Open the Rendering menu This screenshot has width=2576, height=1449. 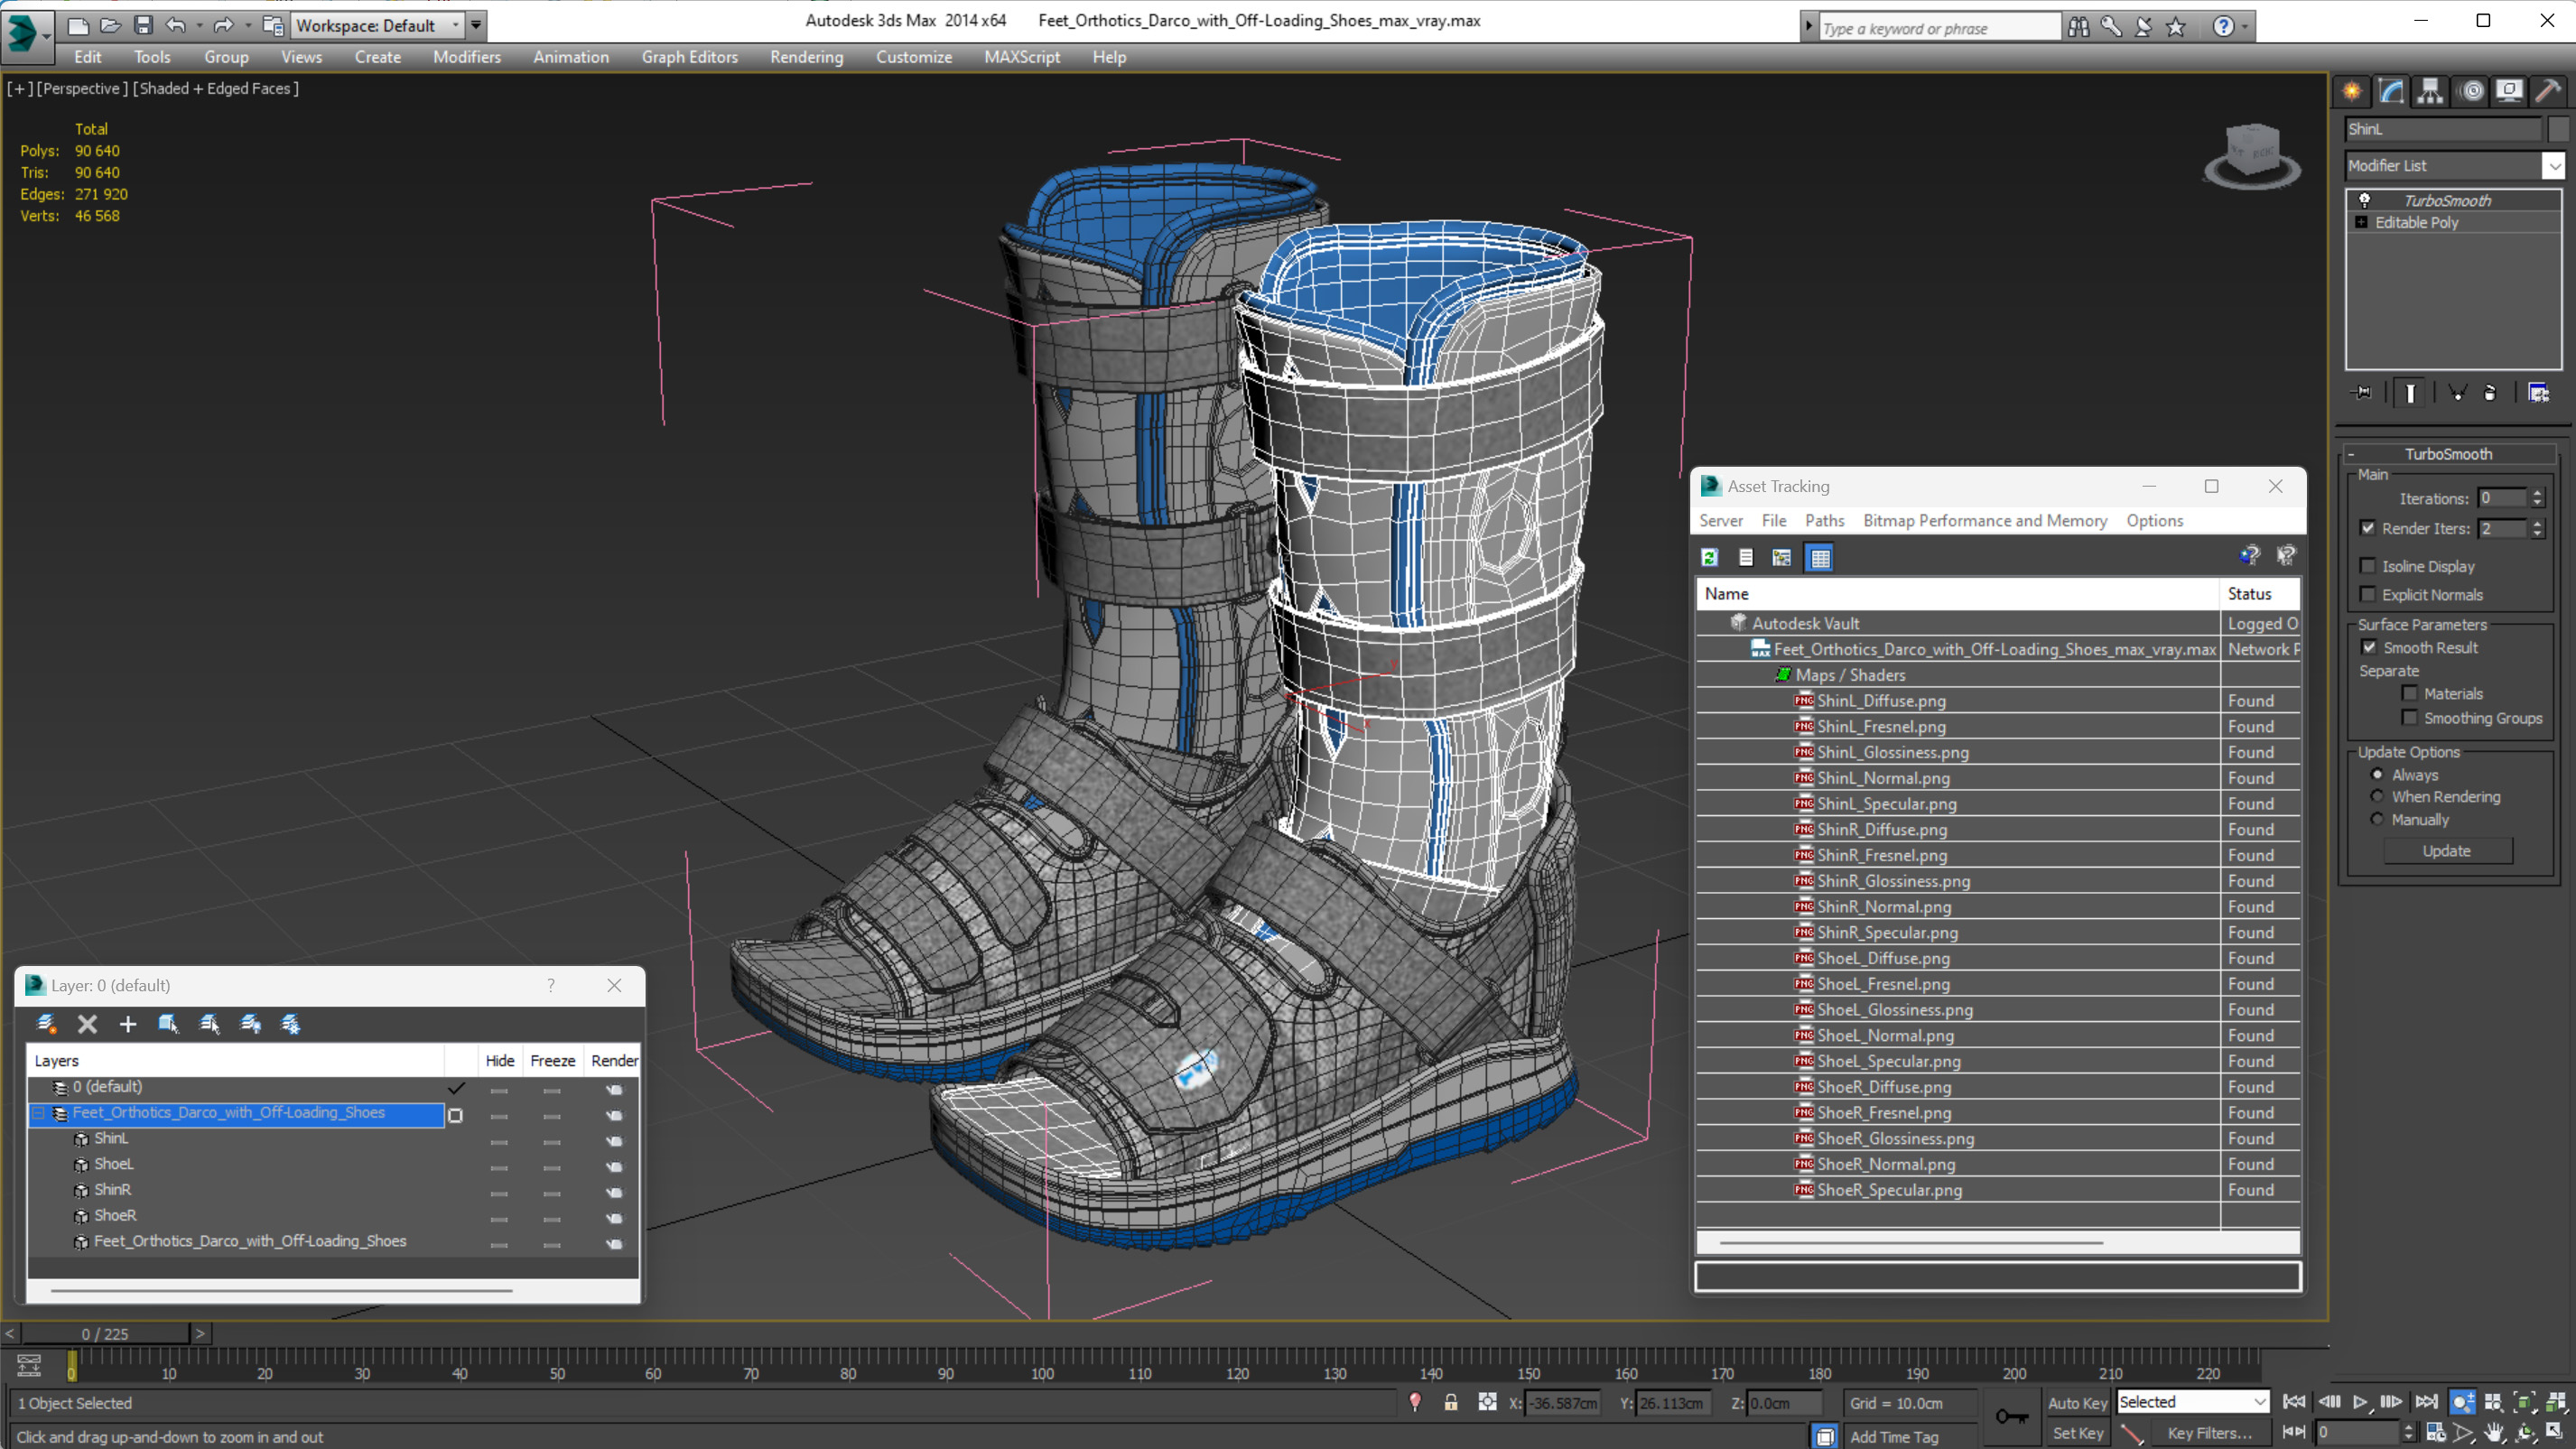(x=806, y=57)
